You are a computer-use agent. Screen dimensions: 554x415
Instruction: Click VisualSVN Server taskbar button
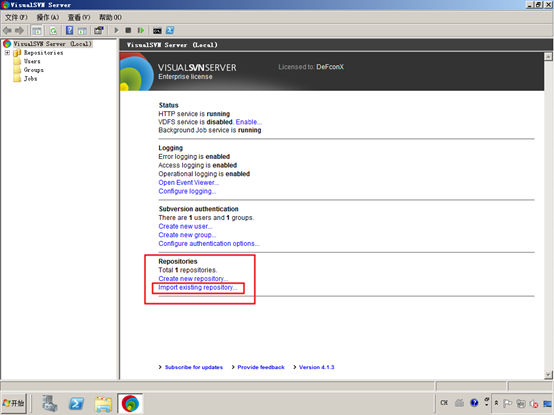pyautogui.click(x=130, y=403)
